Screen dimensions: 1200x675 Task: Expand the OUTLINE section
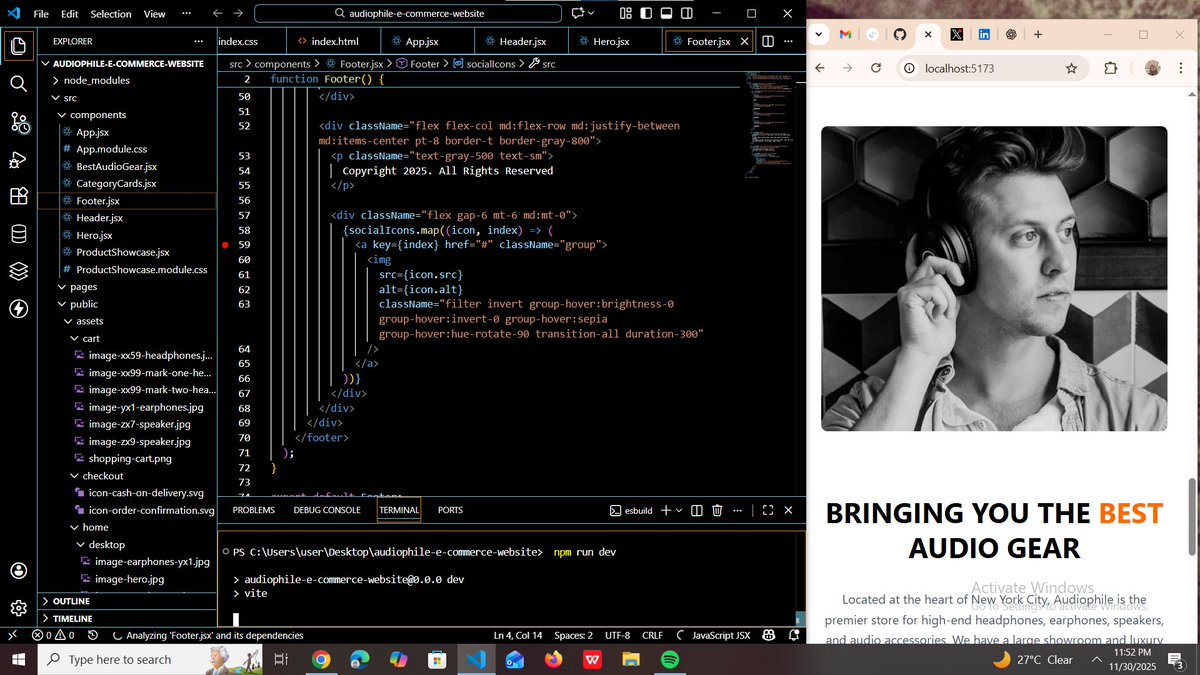tap(70, 601)
